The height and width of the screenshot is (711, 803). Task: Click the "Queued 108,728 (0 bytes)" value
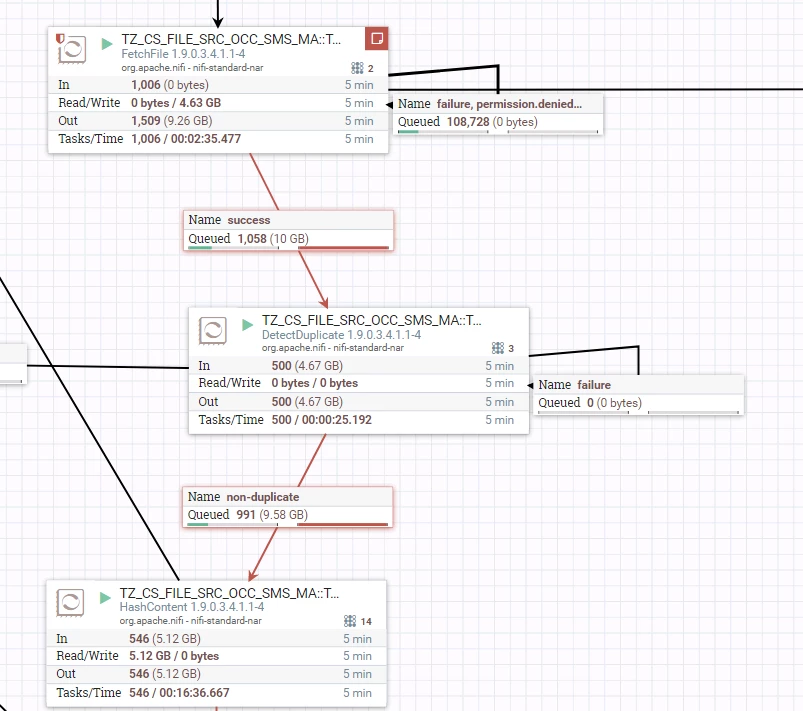point(492,122)
